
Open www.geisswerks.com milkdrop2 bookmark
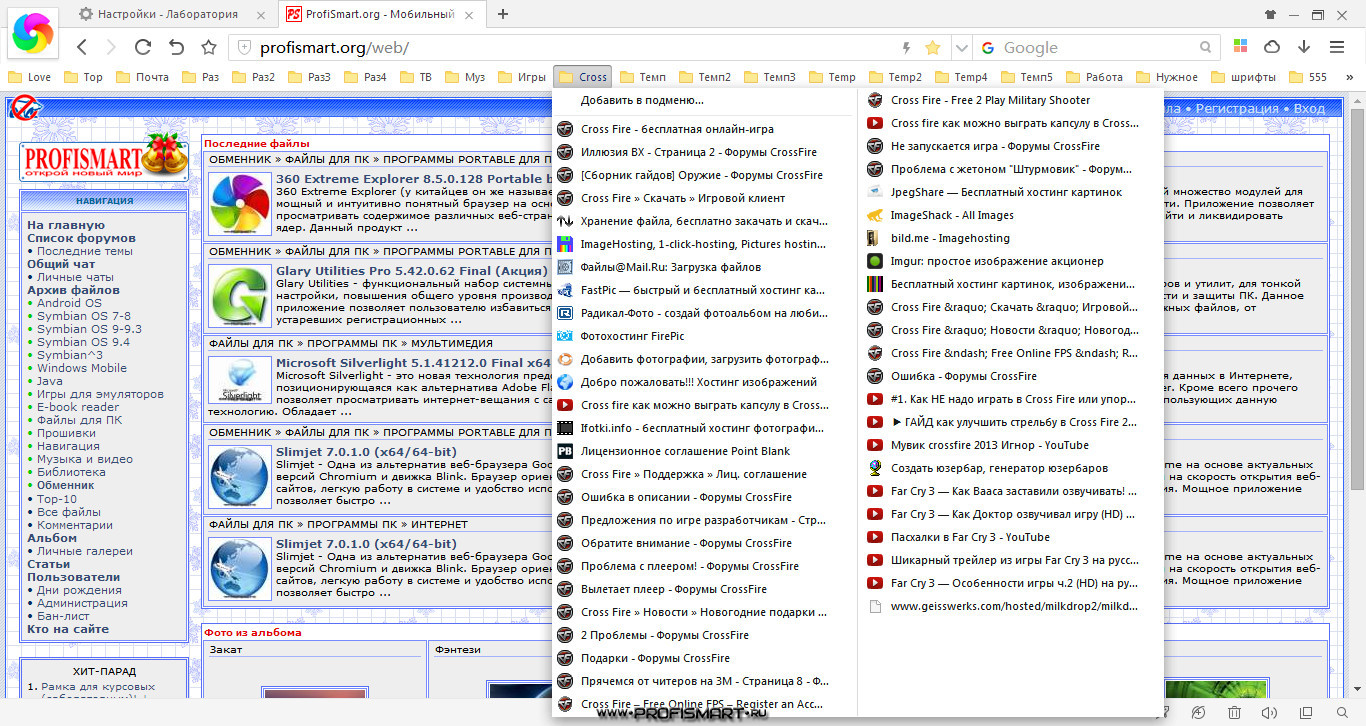[1010, 606]
